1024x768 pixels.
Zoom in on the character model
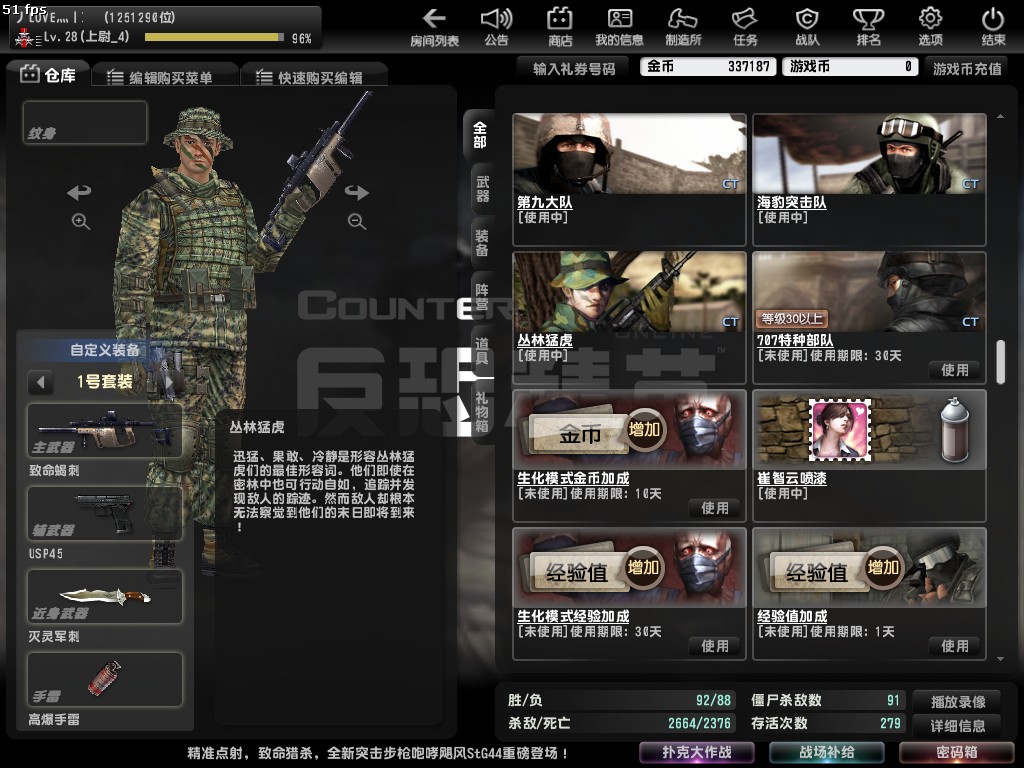tap(80, 221)
